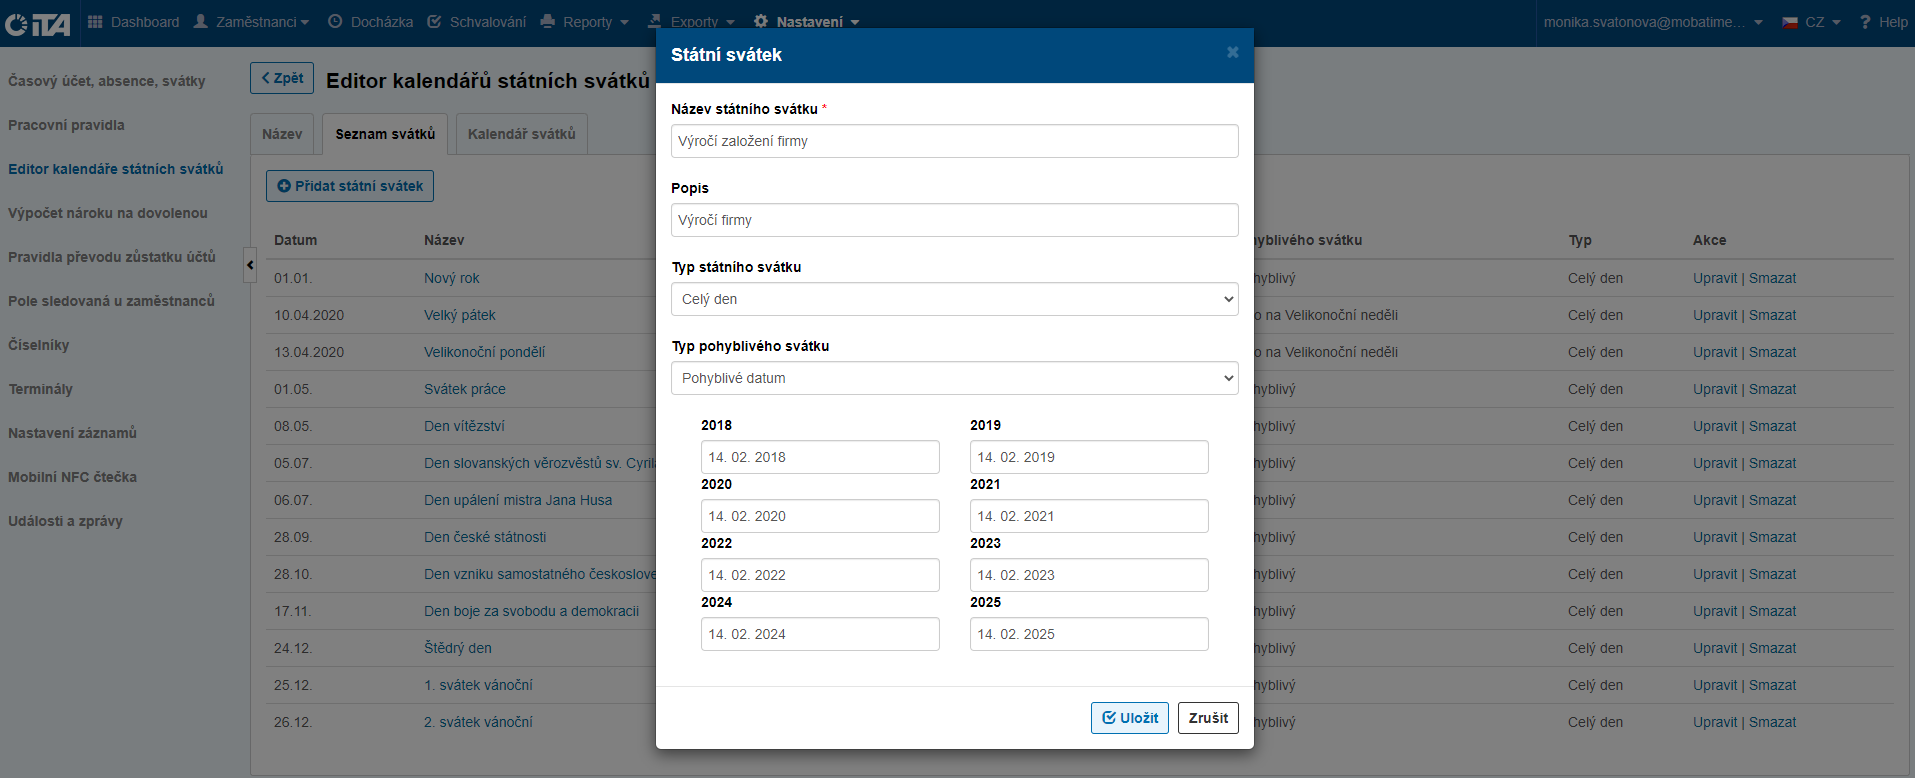Click the Popis text field

[x=954, y=220]
